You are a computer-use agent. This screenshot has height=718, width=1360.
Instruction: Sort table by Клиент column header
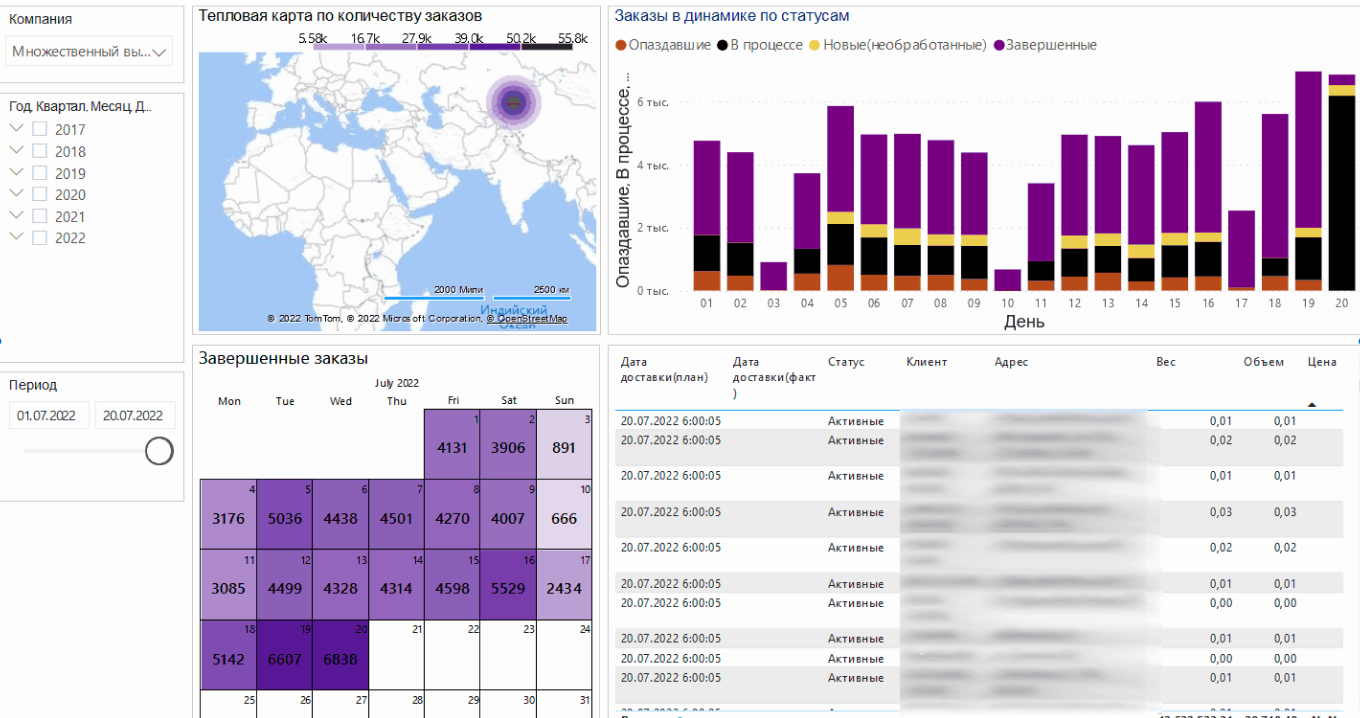pyautogui.click(x=926, y=362)
